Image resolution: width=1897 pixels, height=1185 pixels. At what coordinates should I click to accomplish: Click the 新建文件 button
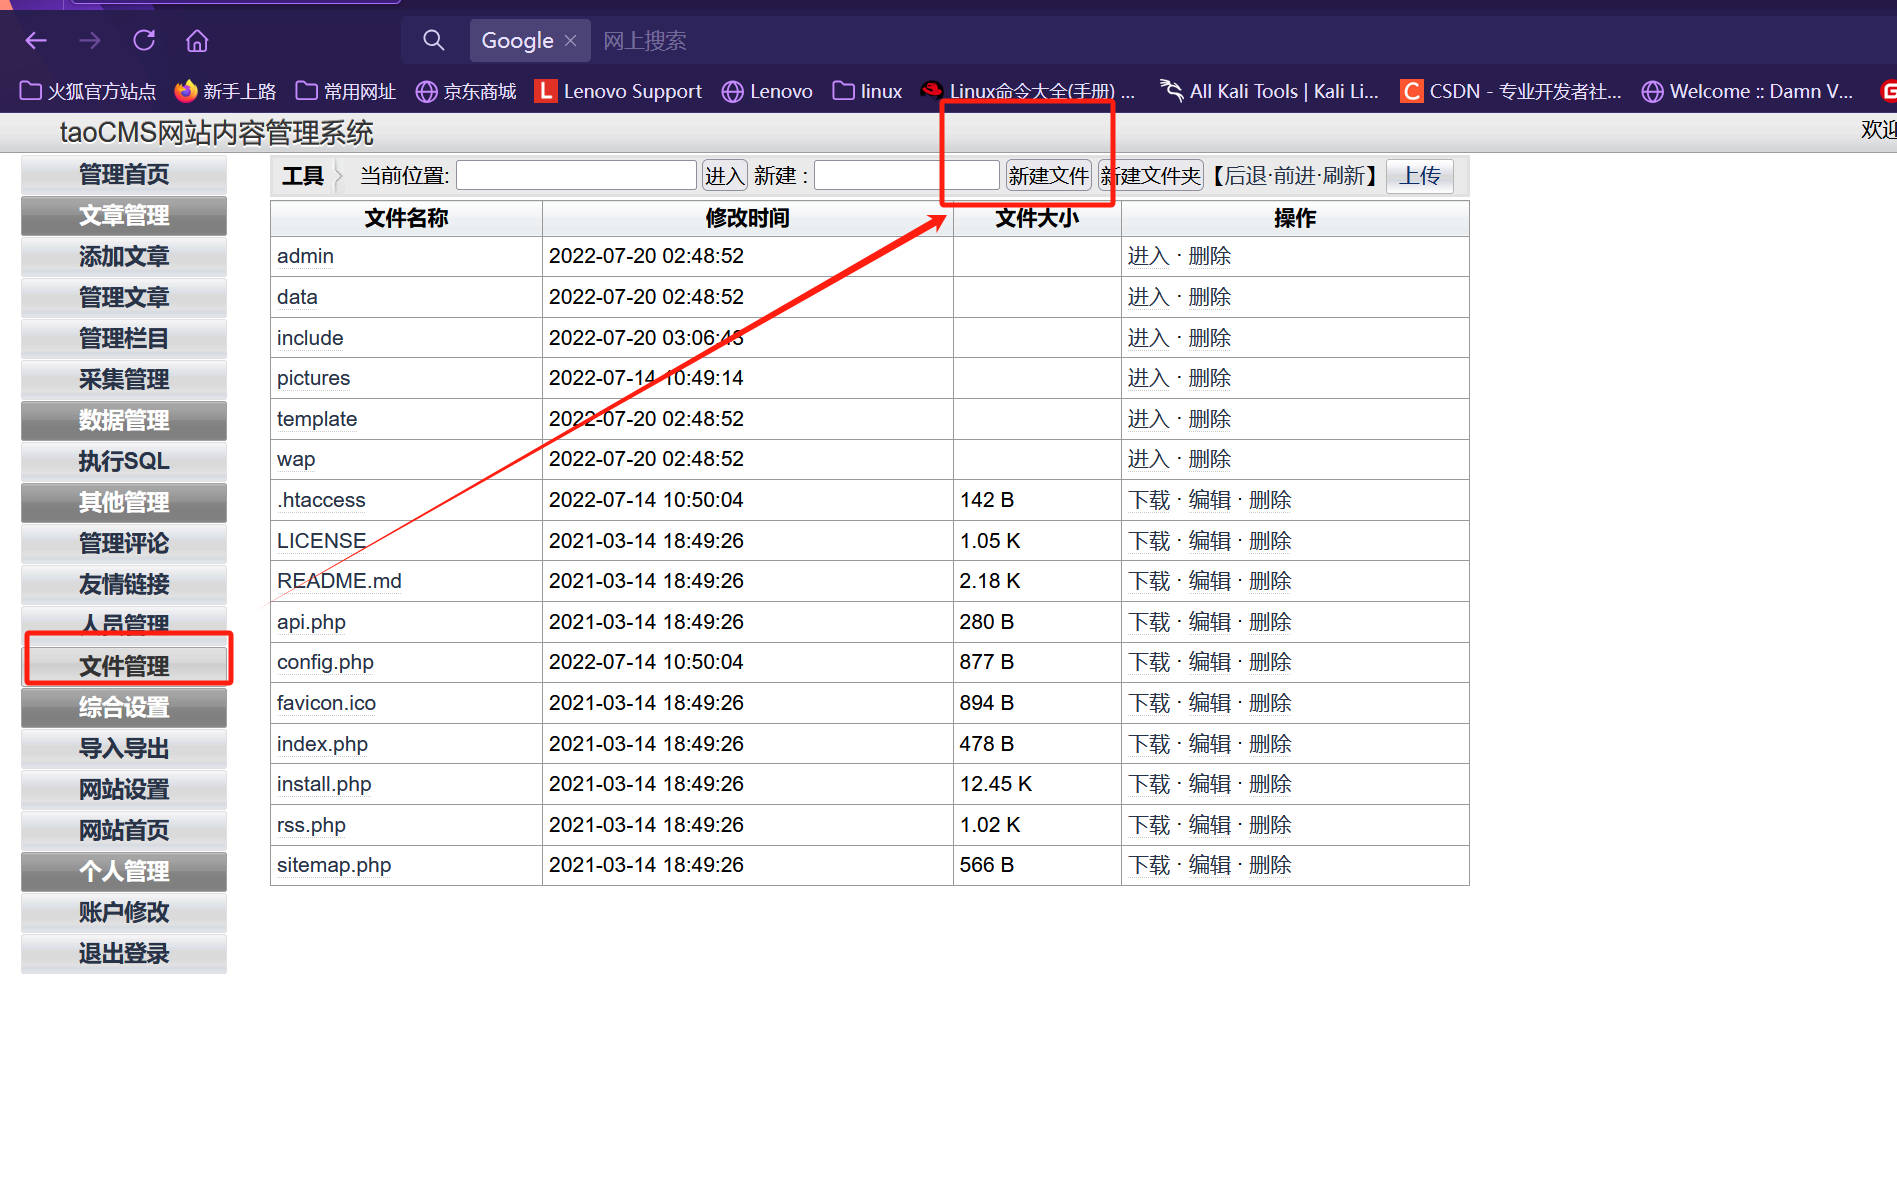[1047, 176]
